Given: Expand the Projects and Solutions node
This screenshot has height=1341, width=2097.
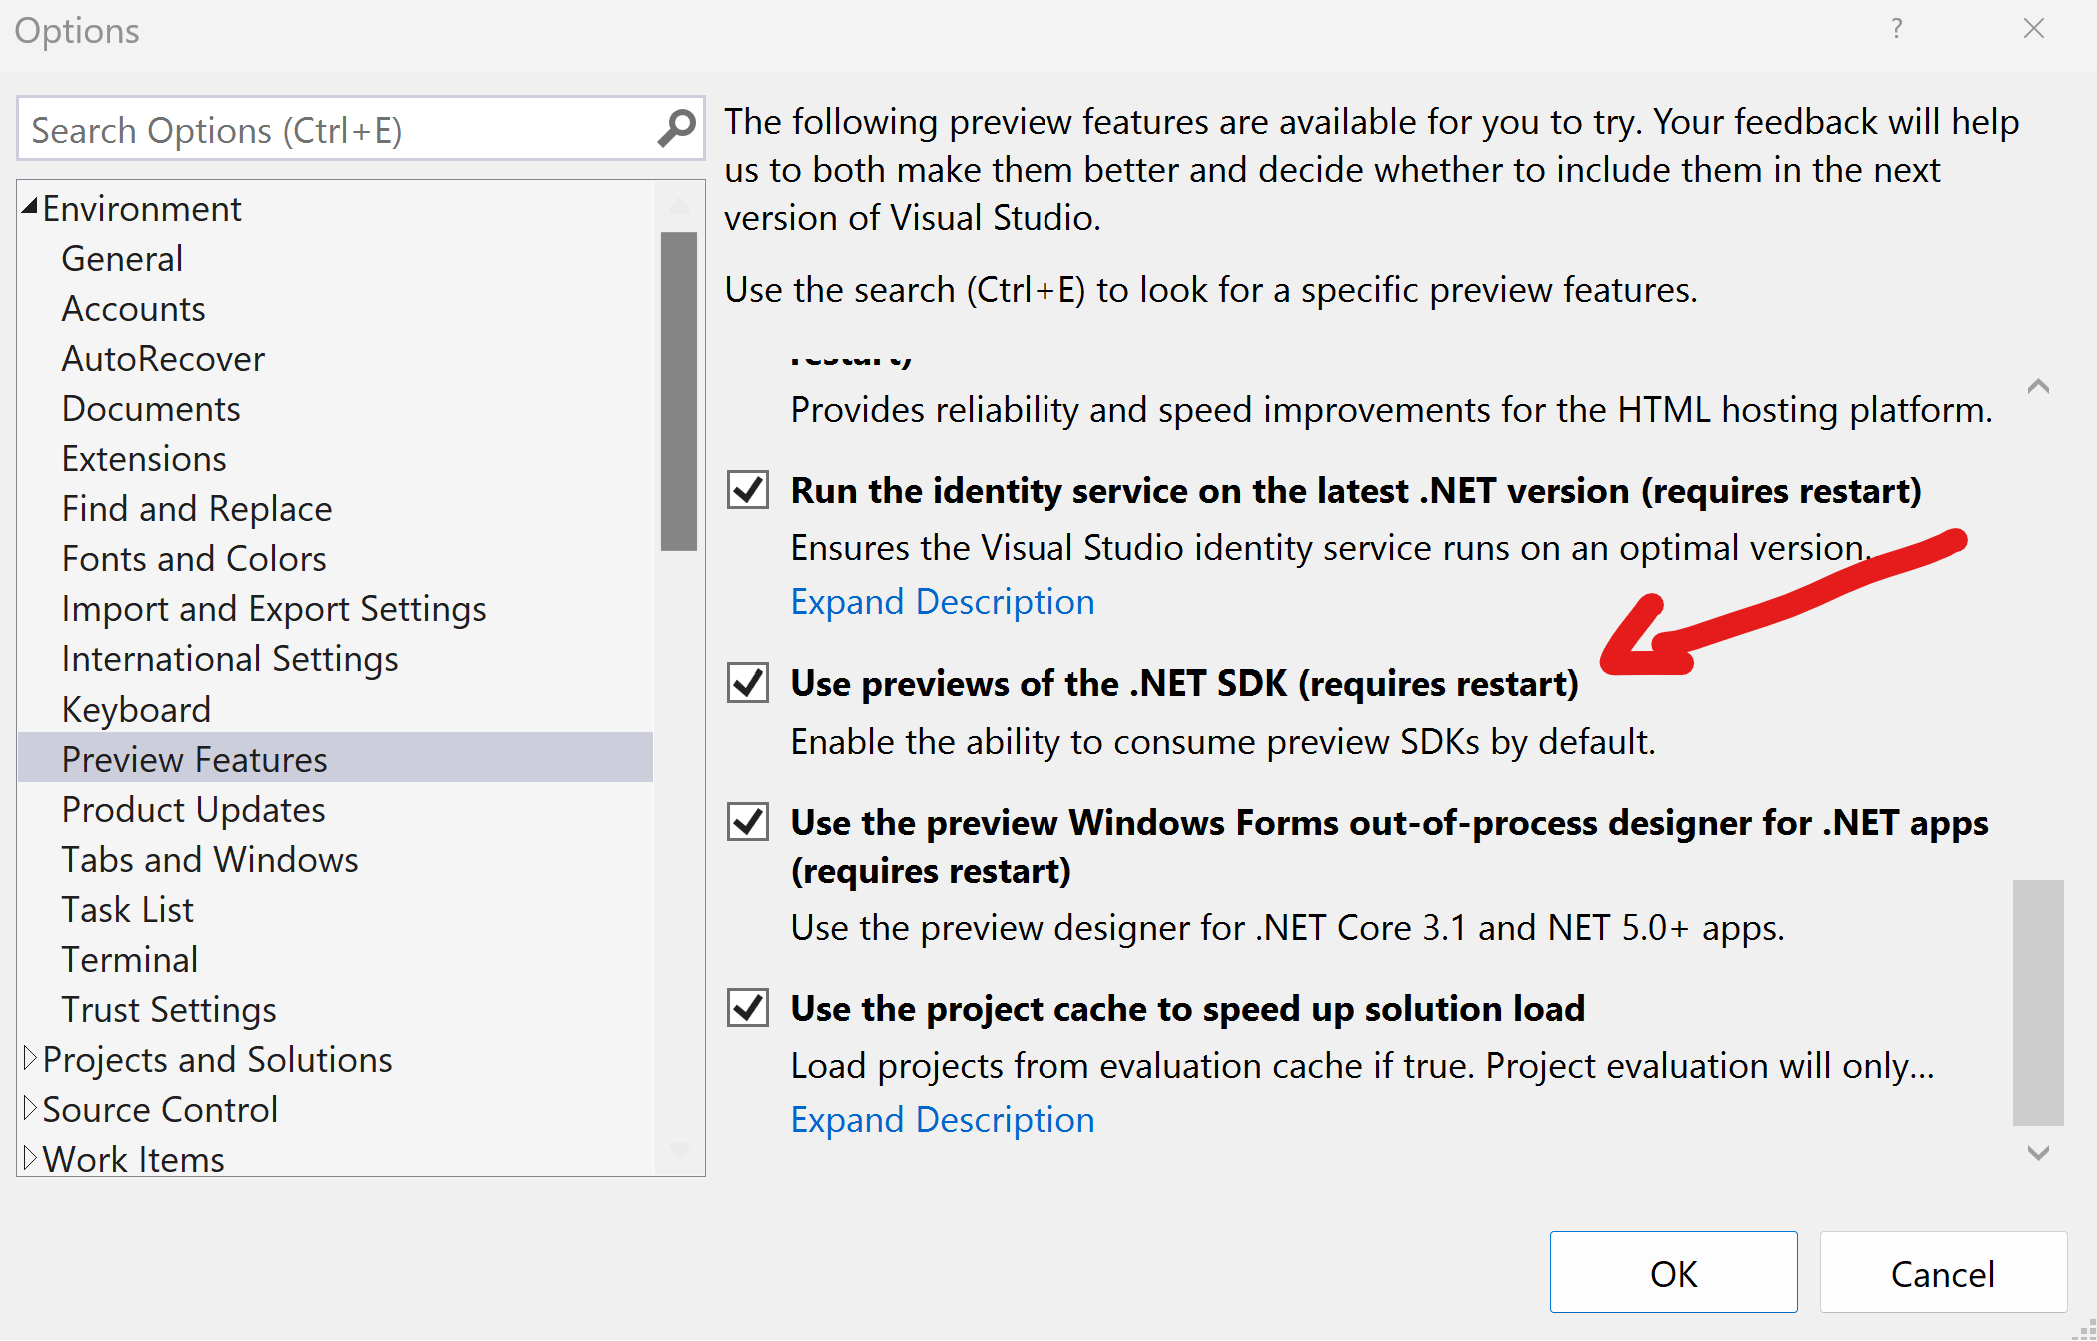Looking at the screenshot, I should coord(30,1058).
